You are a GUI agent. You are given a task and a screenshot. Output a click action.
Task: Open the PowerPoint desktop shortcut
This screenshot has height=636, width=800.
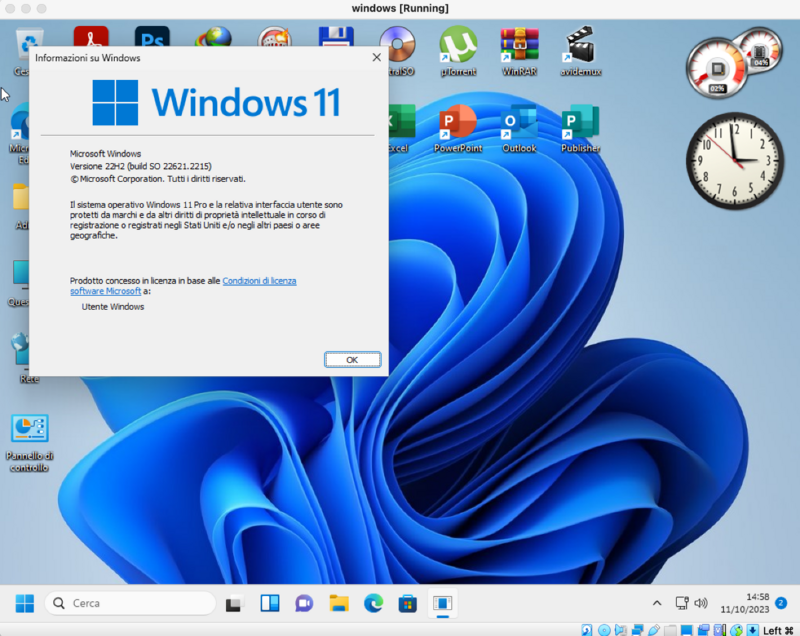(x=458, y=129)
